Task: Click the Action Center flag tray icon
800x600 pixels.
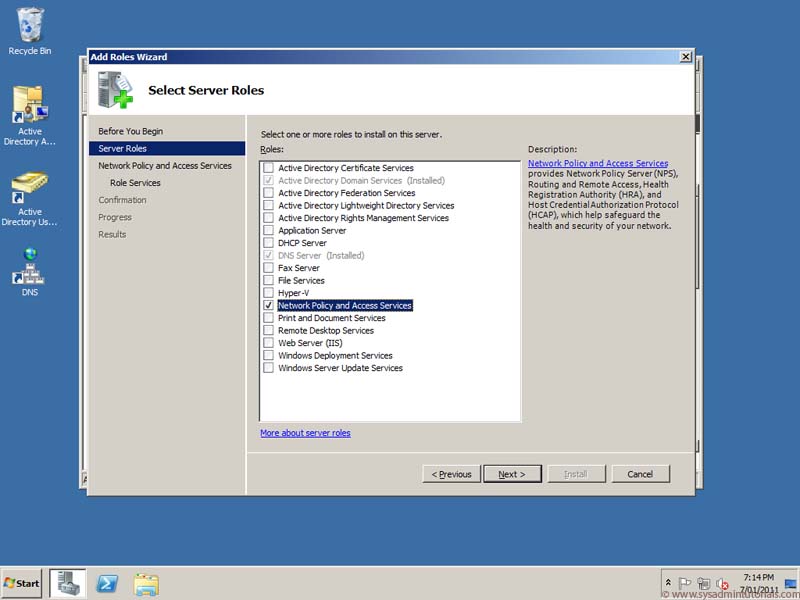Action: (x=685, y=583)
